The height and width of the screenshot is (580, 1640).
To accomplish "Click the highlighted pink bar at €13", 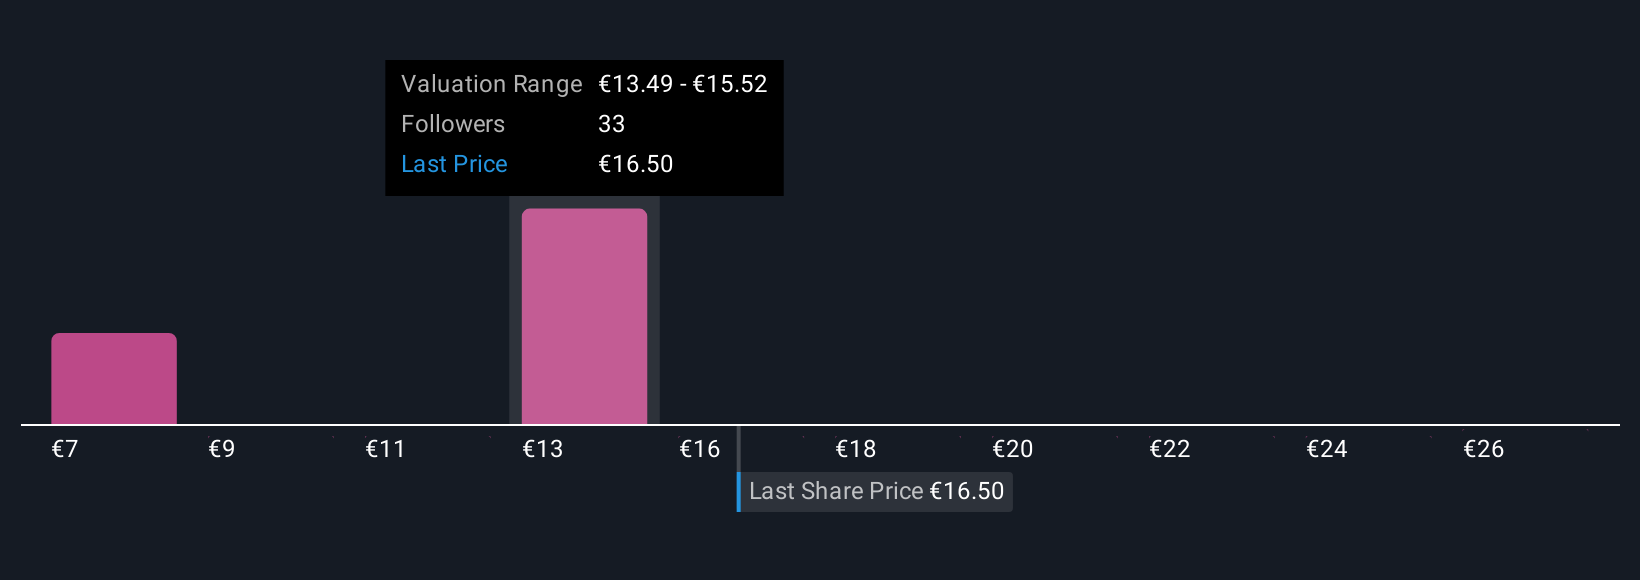I will [584, 316].
